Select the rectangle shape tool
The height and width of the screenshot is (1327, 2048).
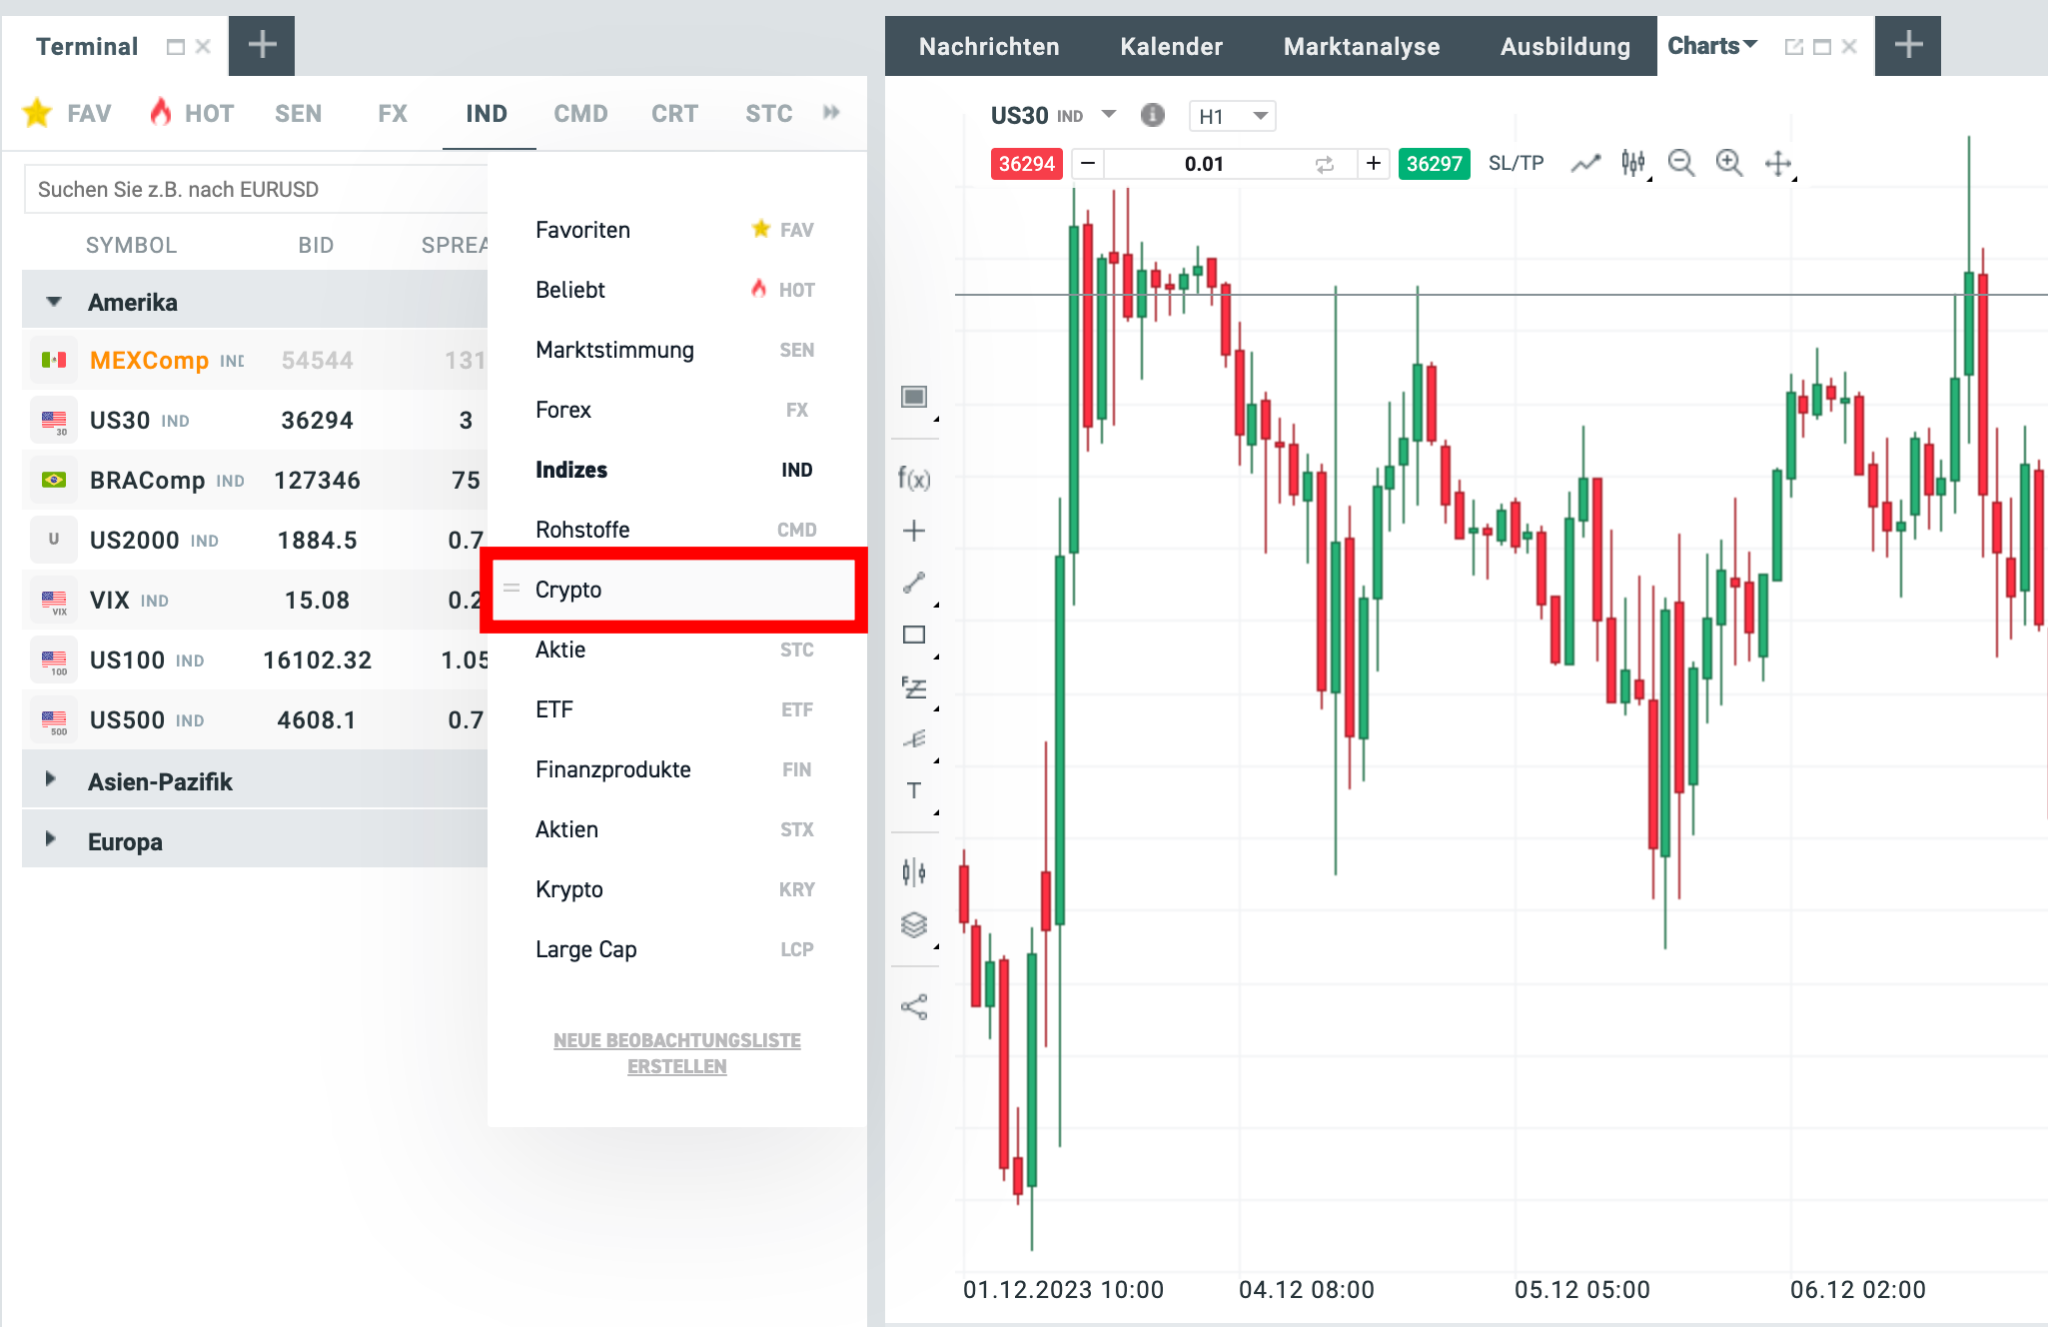point(913,634)
